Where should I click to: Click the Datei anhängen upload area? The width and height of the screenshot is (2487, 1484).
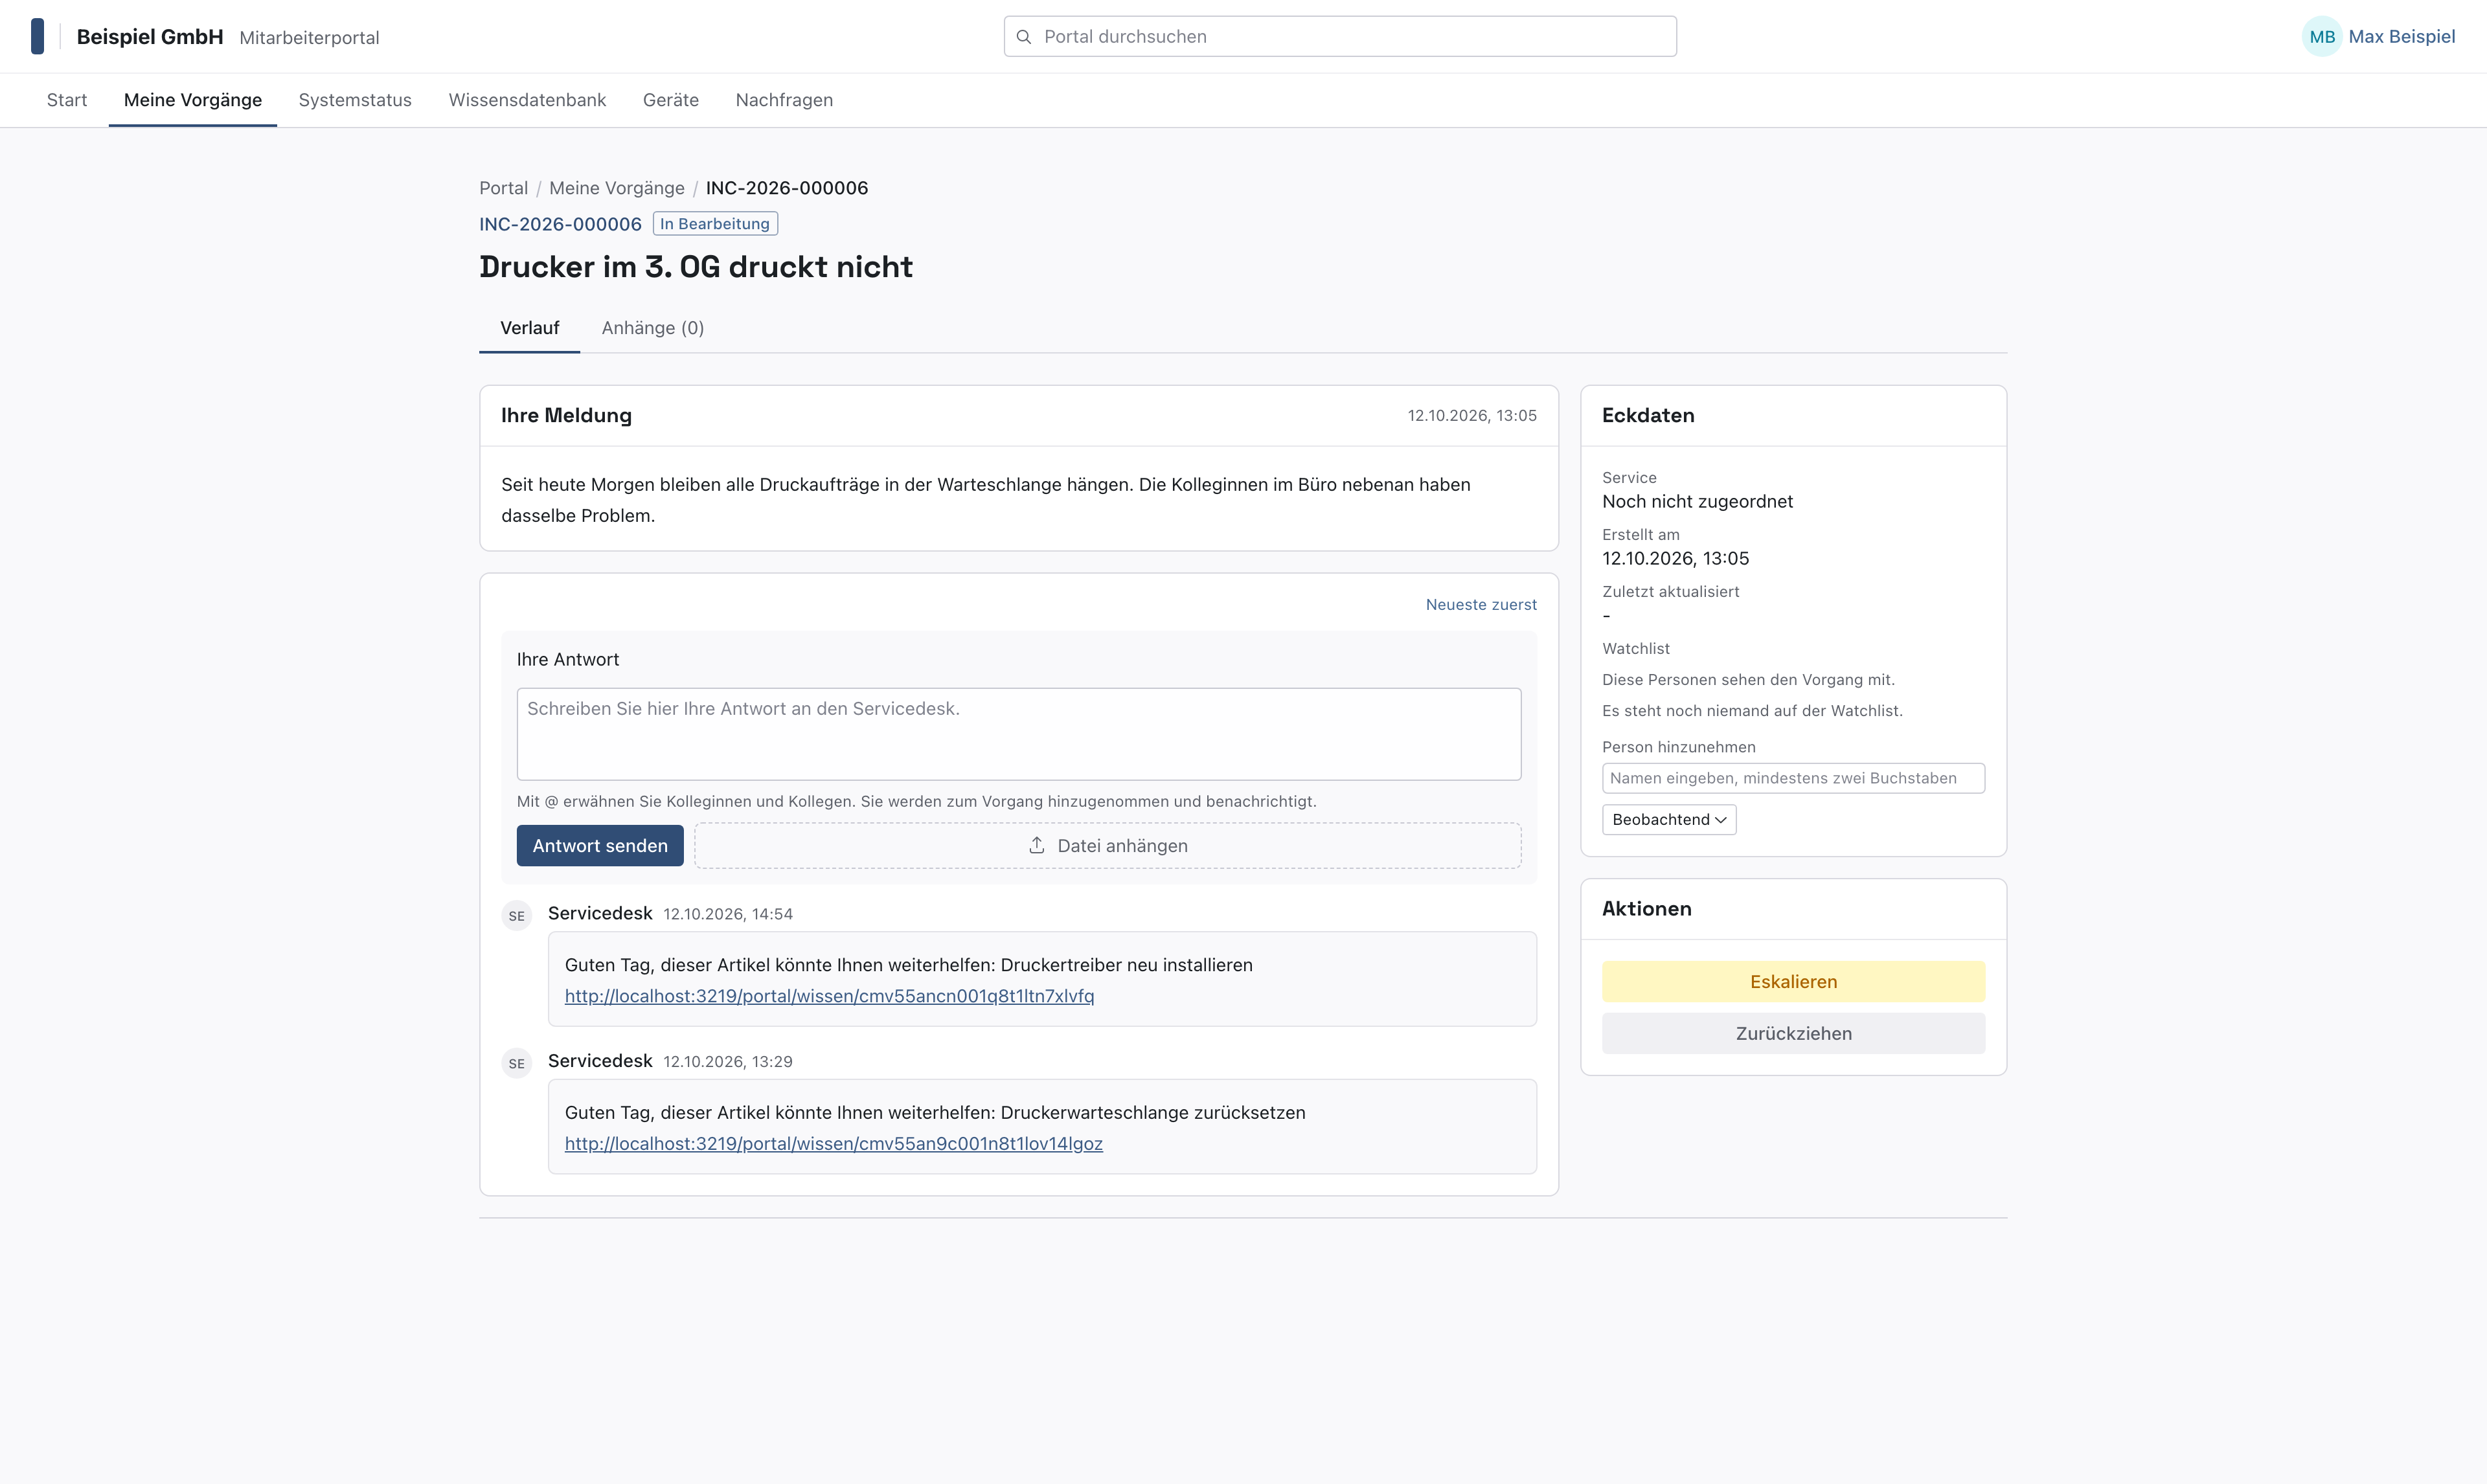click(x=1108, y=845)
